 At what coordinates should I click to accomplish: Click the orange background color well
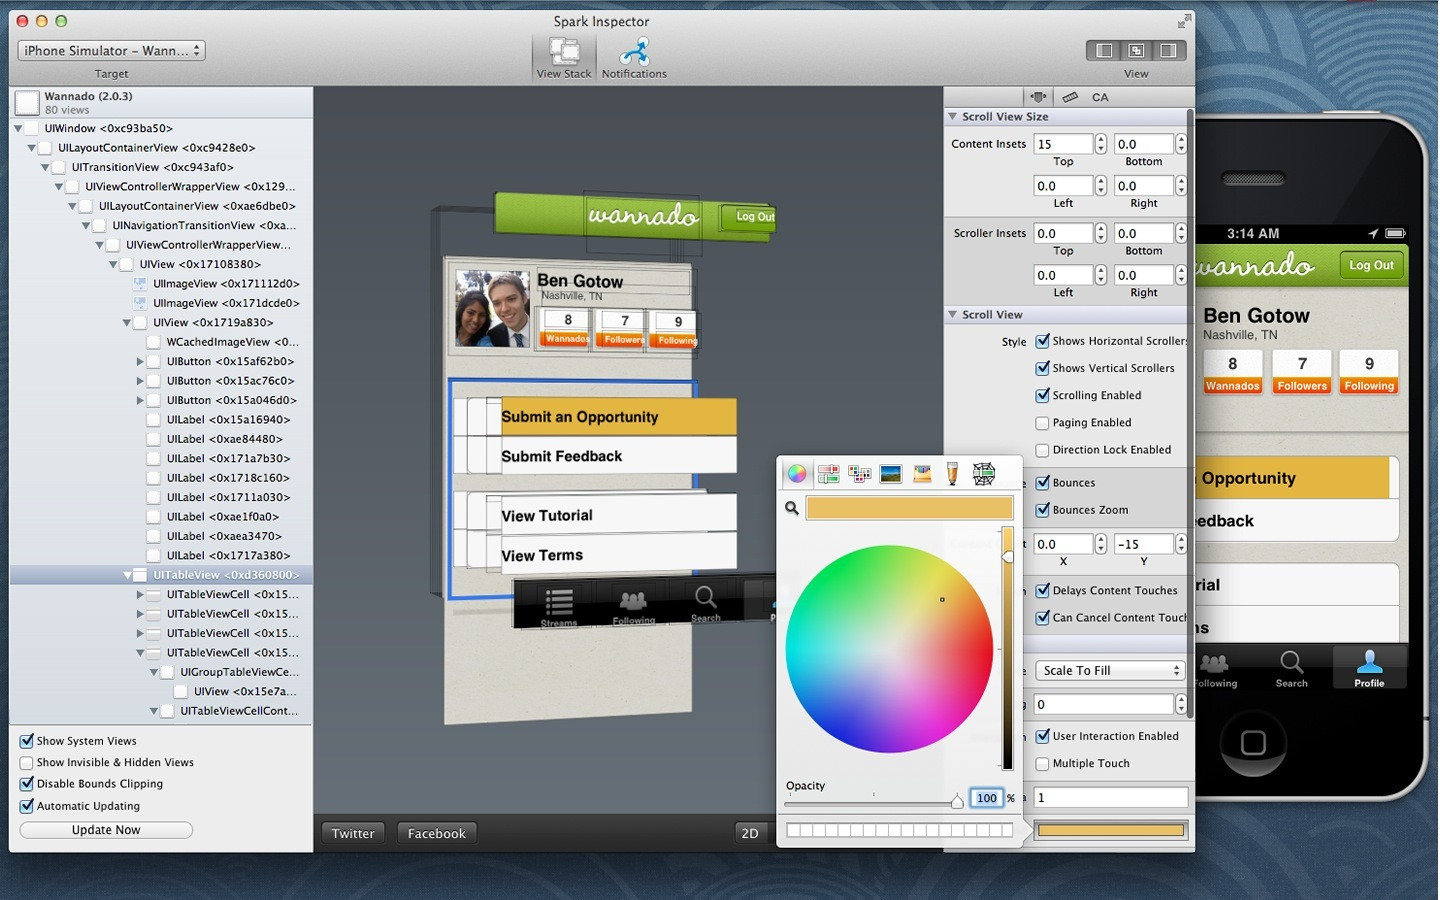[x=1111, y=830]
